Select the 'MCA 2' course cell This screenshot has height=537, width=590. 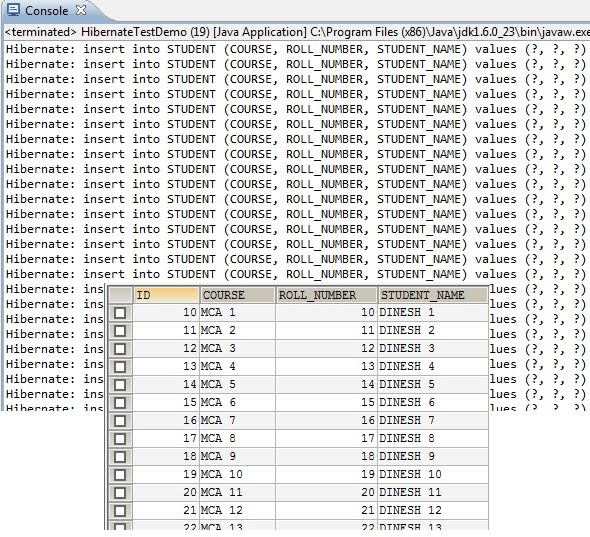coord(237,330)
